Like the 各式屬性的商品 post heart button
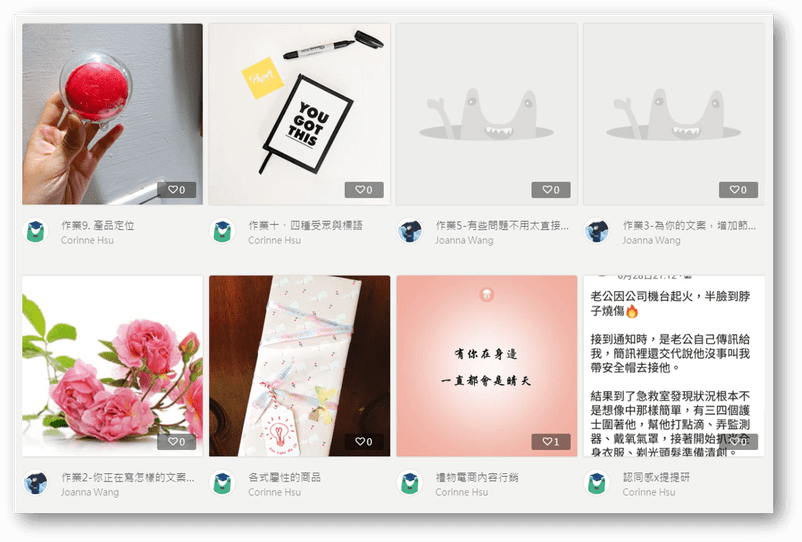This screenshot has width=802, height=542. point(364,442)
